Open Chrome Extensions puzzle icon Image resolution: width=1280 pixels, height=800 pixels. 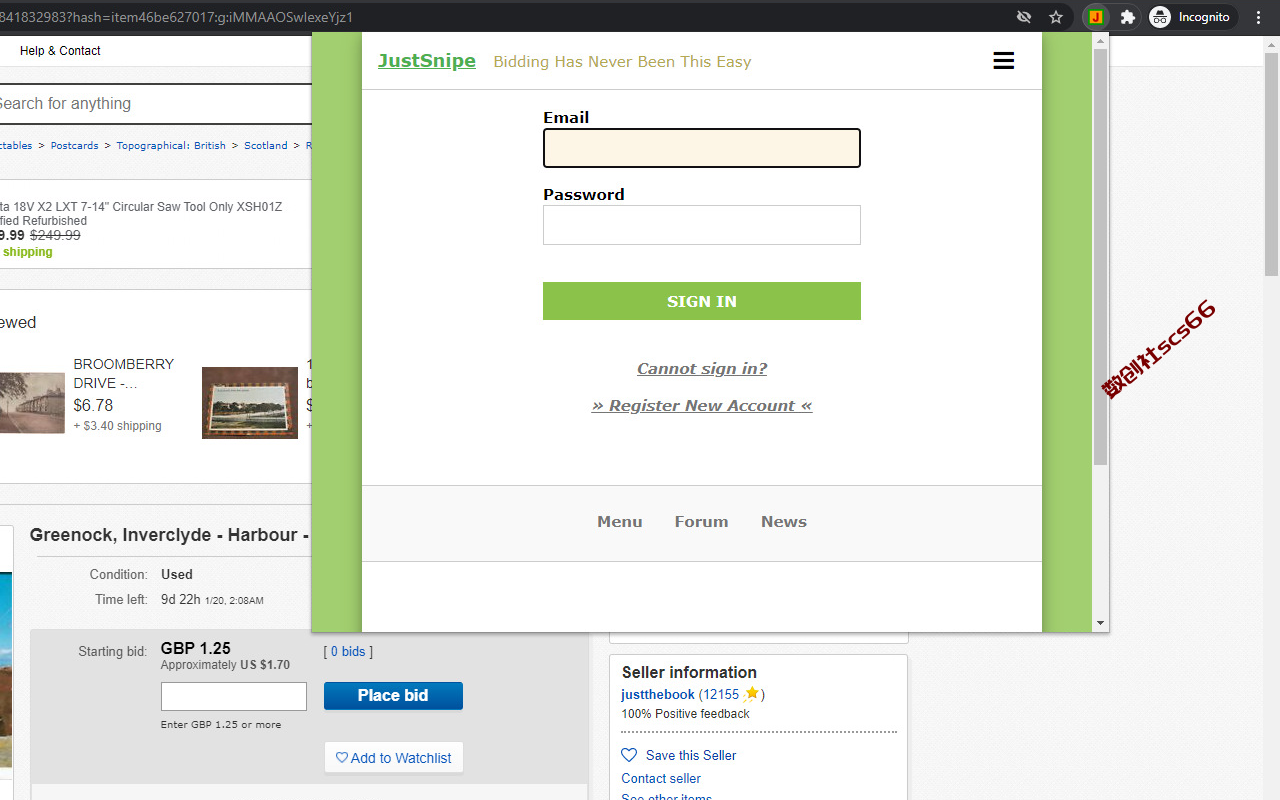1128,17
